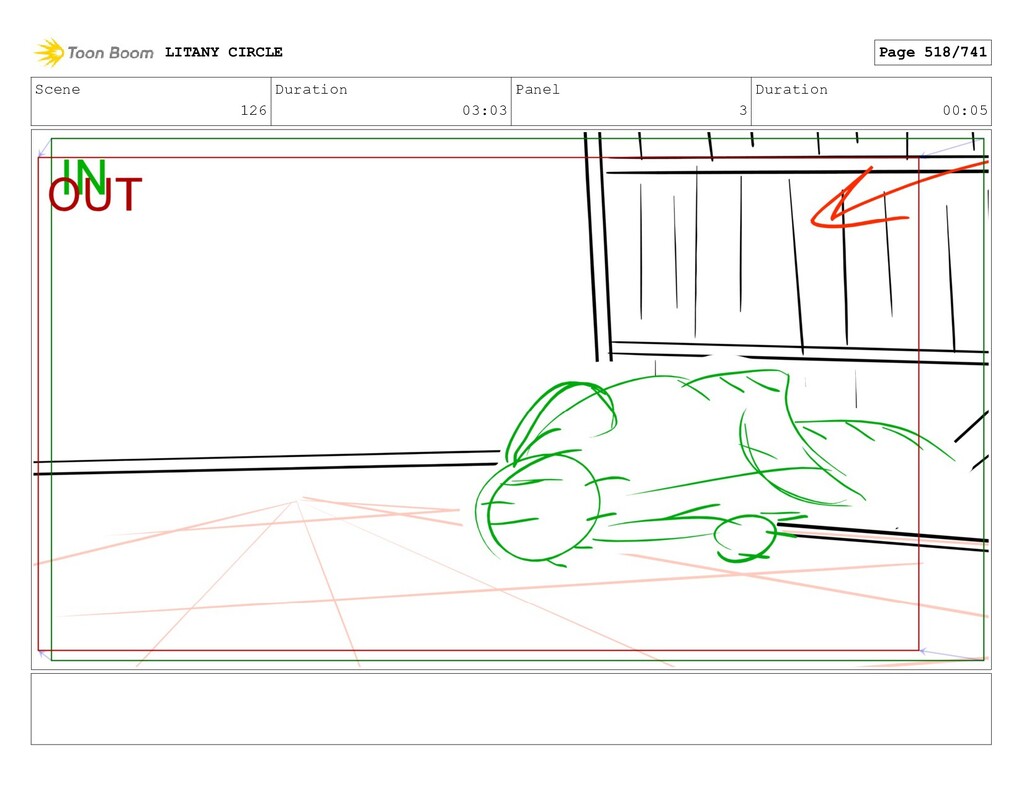
Task: Click the storyboard panel drawing thumbnail
Action: 511,399
